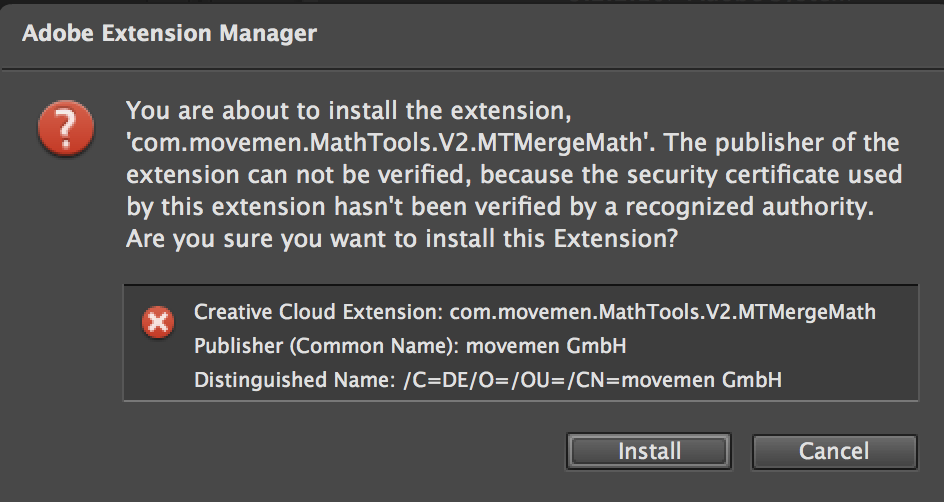This screenshot has width=944, height=502.
Task: Click the 'Creative Cloud Extension:' label
Action: point(318,312)
